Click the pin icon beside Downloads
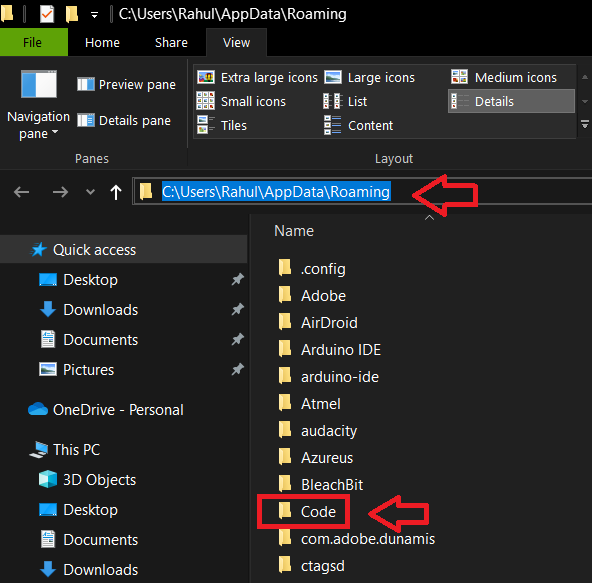This screenshot has height=583, width=592. click(237, 309)
